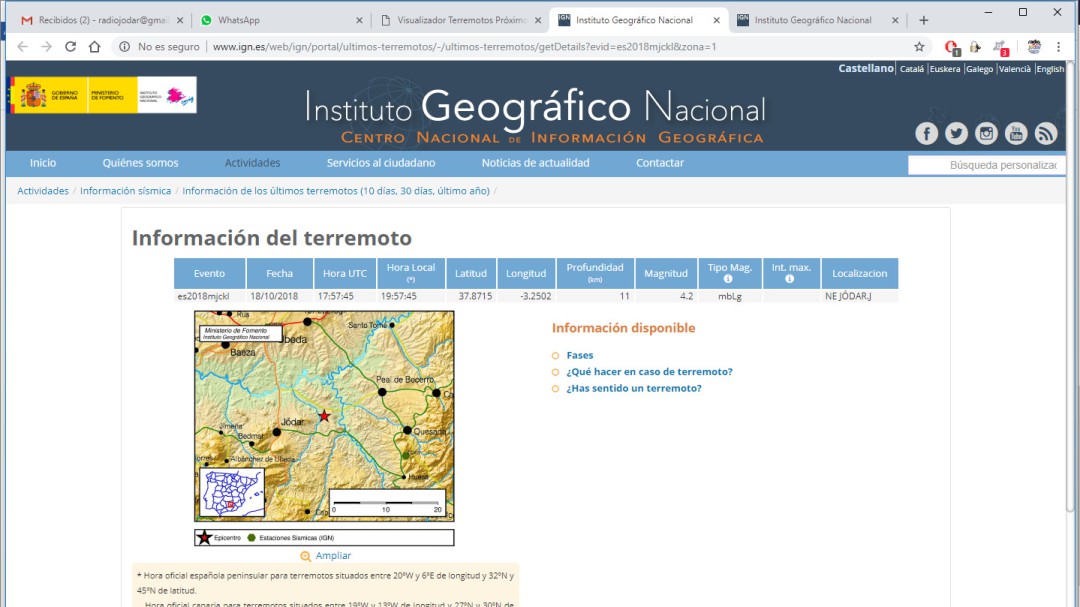
Task: Close the 'Visualizador Terremotos' tab
Action: [537, 21]
